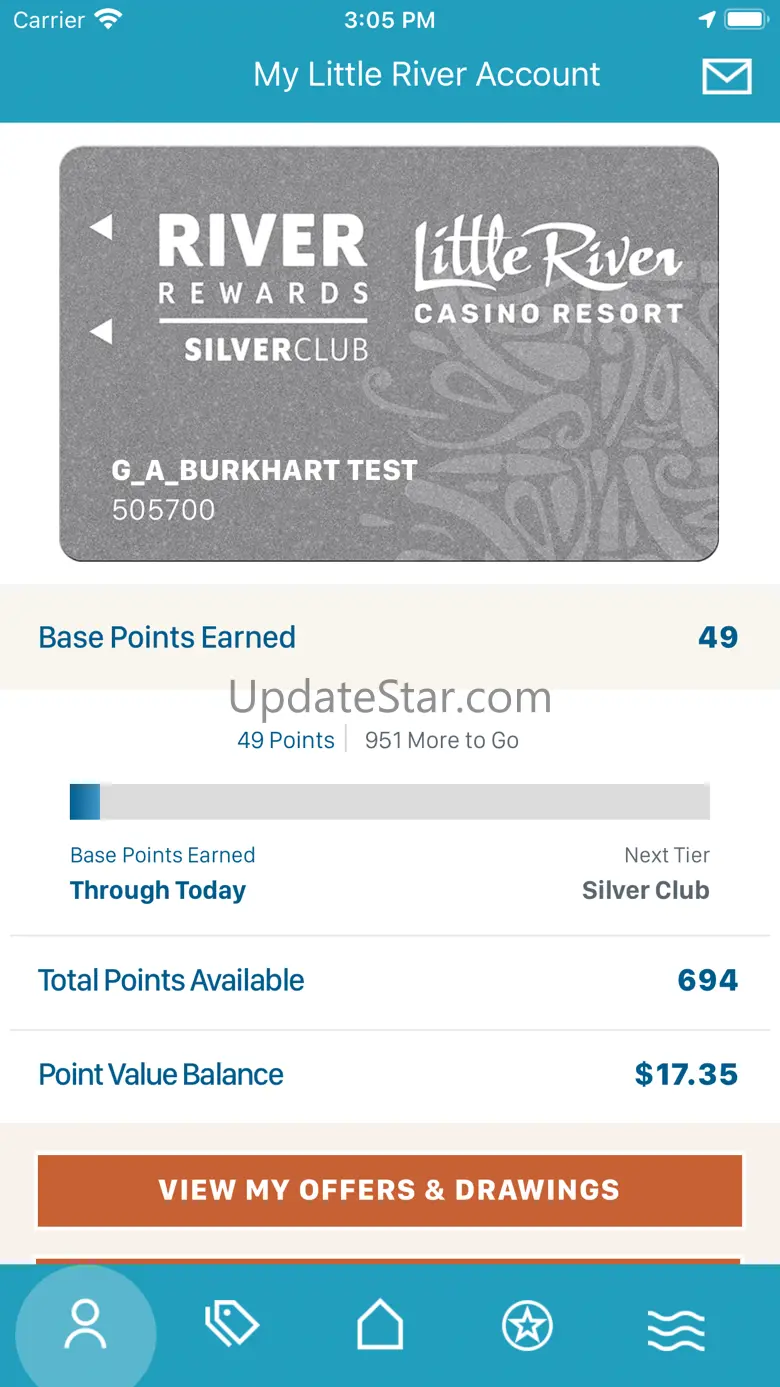Screen dimensions: 780x1387
Task: Tap the Wi-Fi status icon
Action: click(107, 19)
